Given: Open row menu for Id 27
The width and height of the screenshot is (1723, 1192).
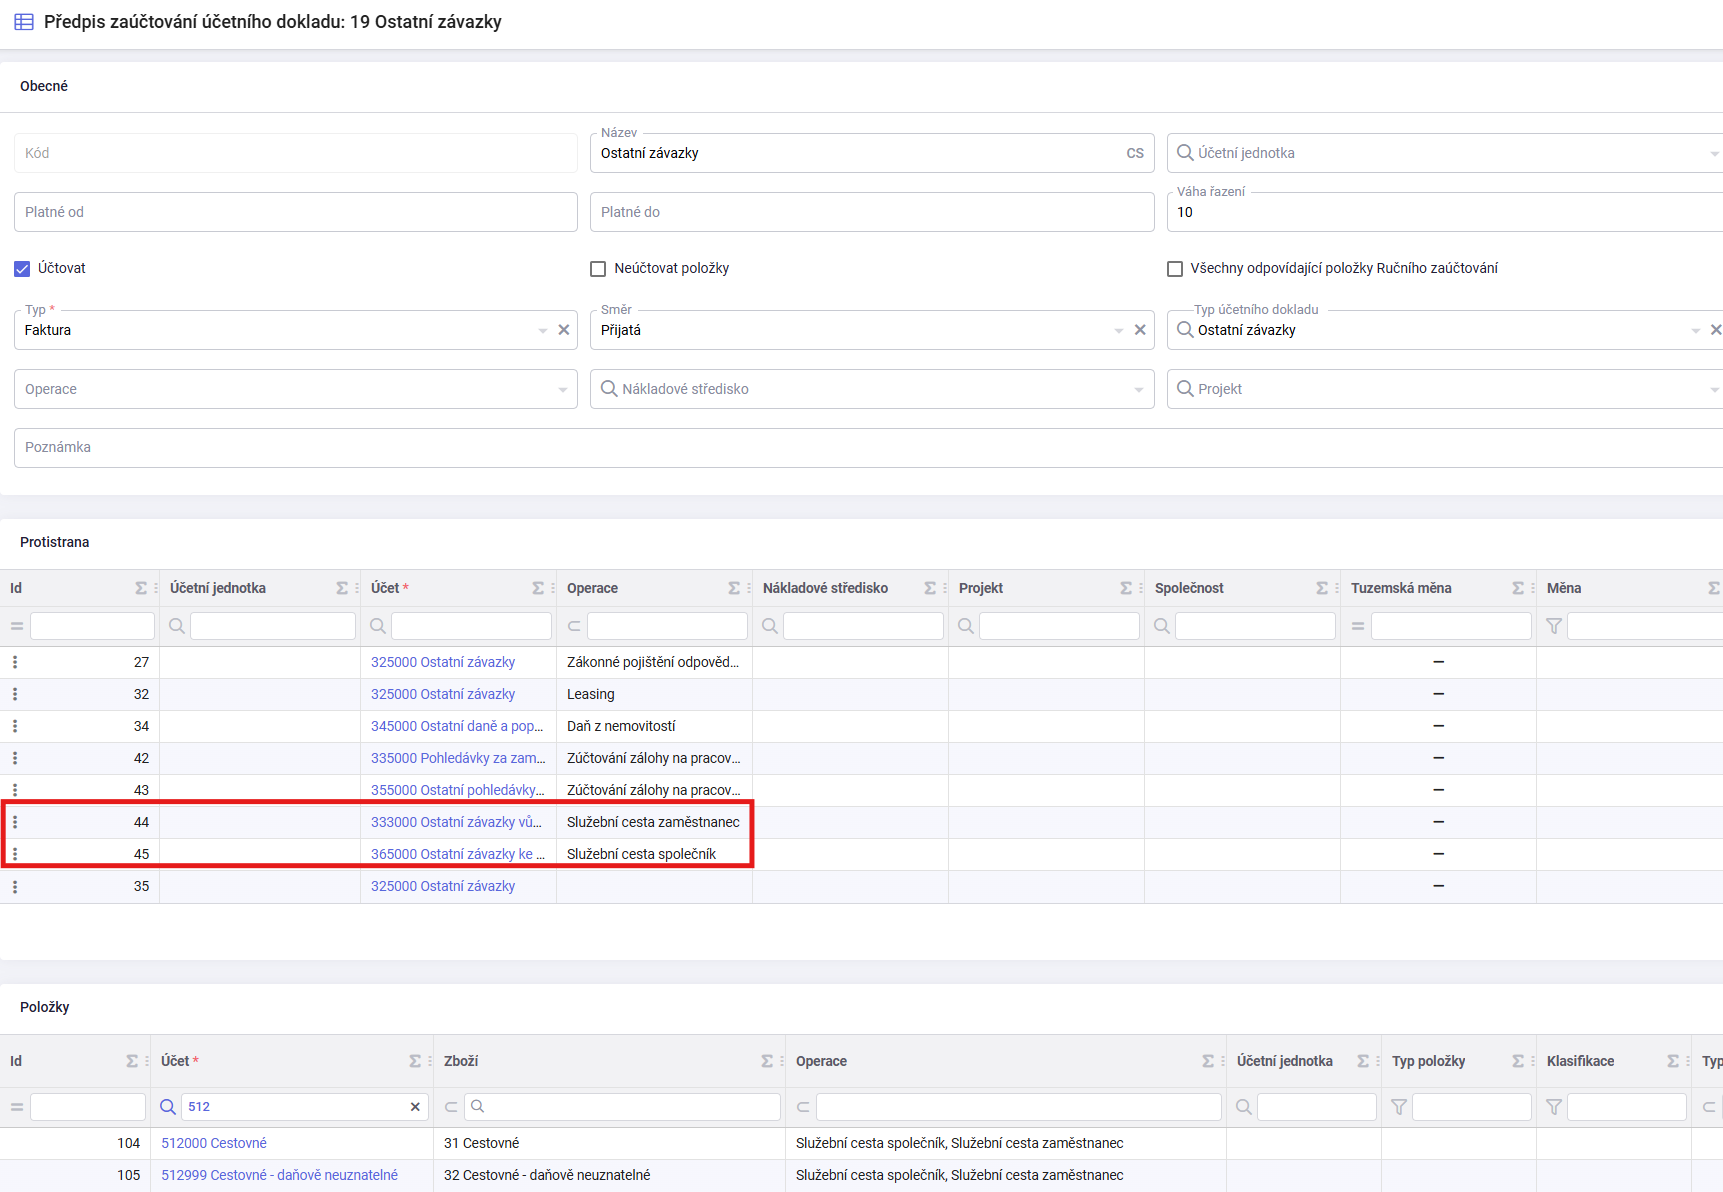Looking at the screenshot, I should coord(15,662).
